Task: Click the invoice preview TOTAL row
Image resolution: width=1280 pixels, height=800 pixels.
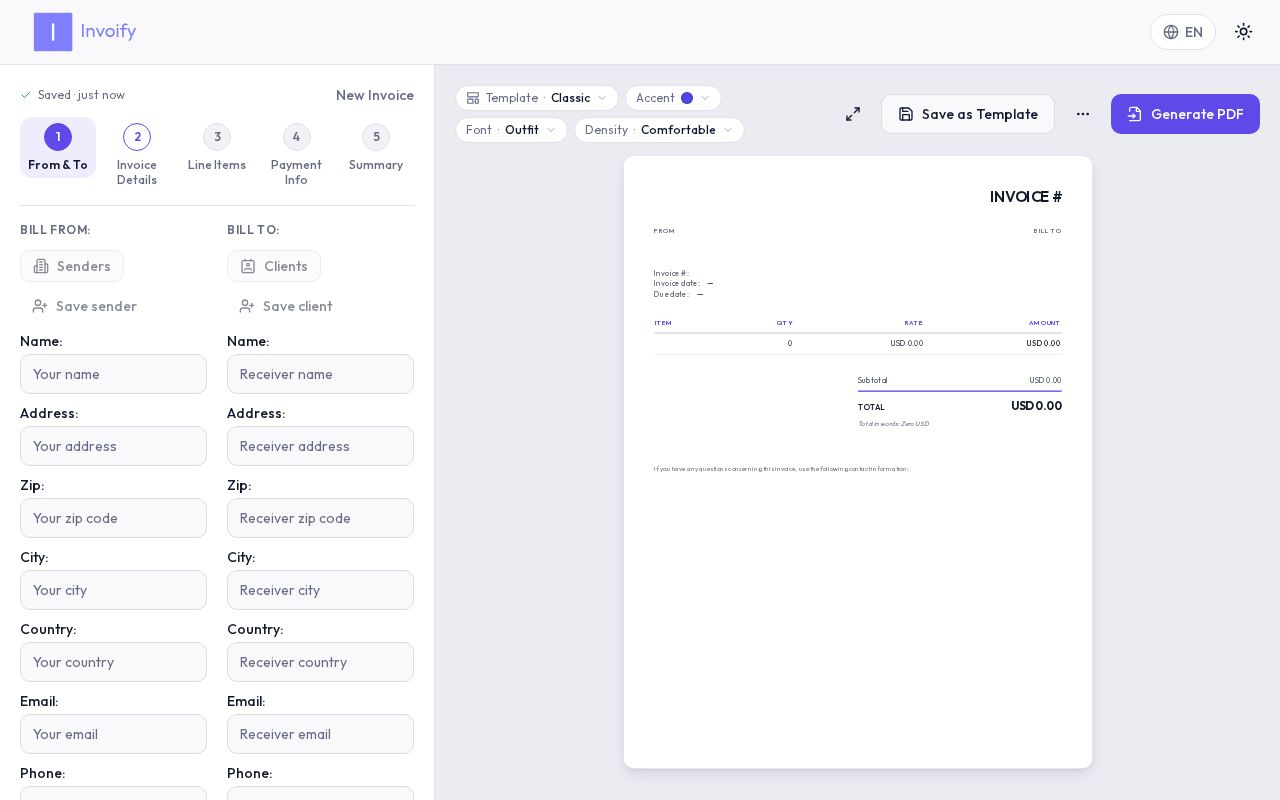Action: (x=960, y=406)
